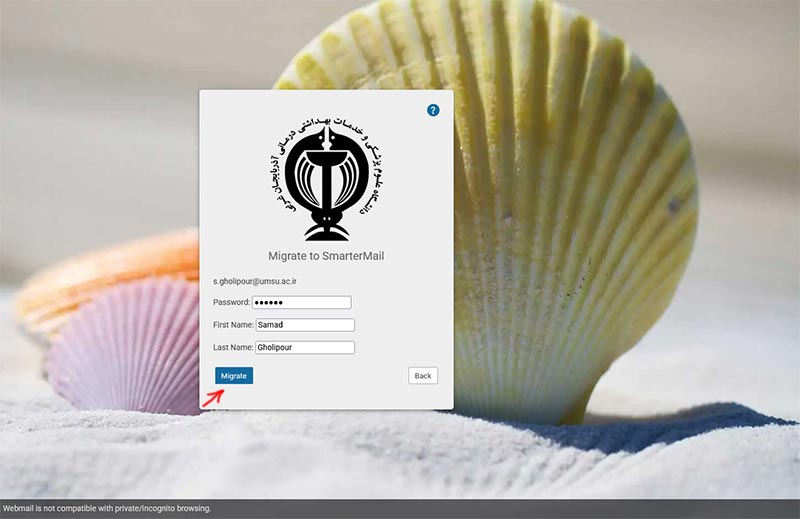Click the Migrate to SmarterMail heading
This screenshot has width=800, height=519.
(326, 256)
